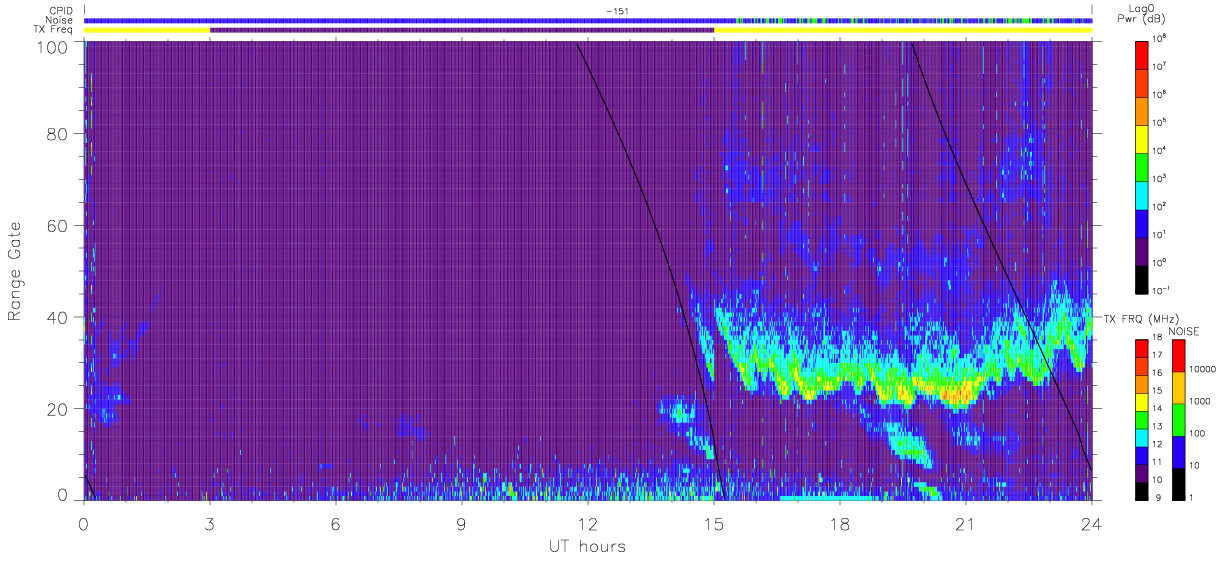Click the '80' tick on Range Gate axis
This screenshot has height=567, width=1228.
(x=59, y=135)
